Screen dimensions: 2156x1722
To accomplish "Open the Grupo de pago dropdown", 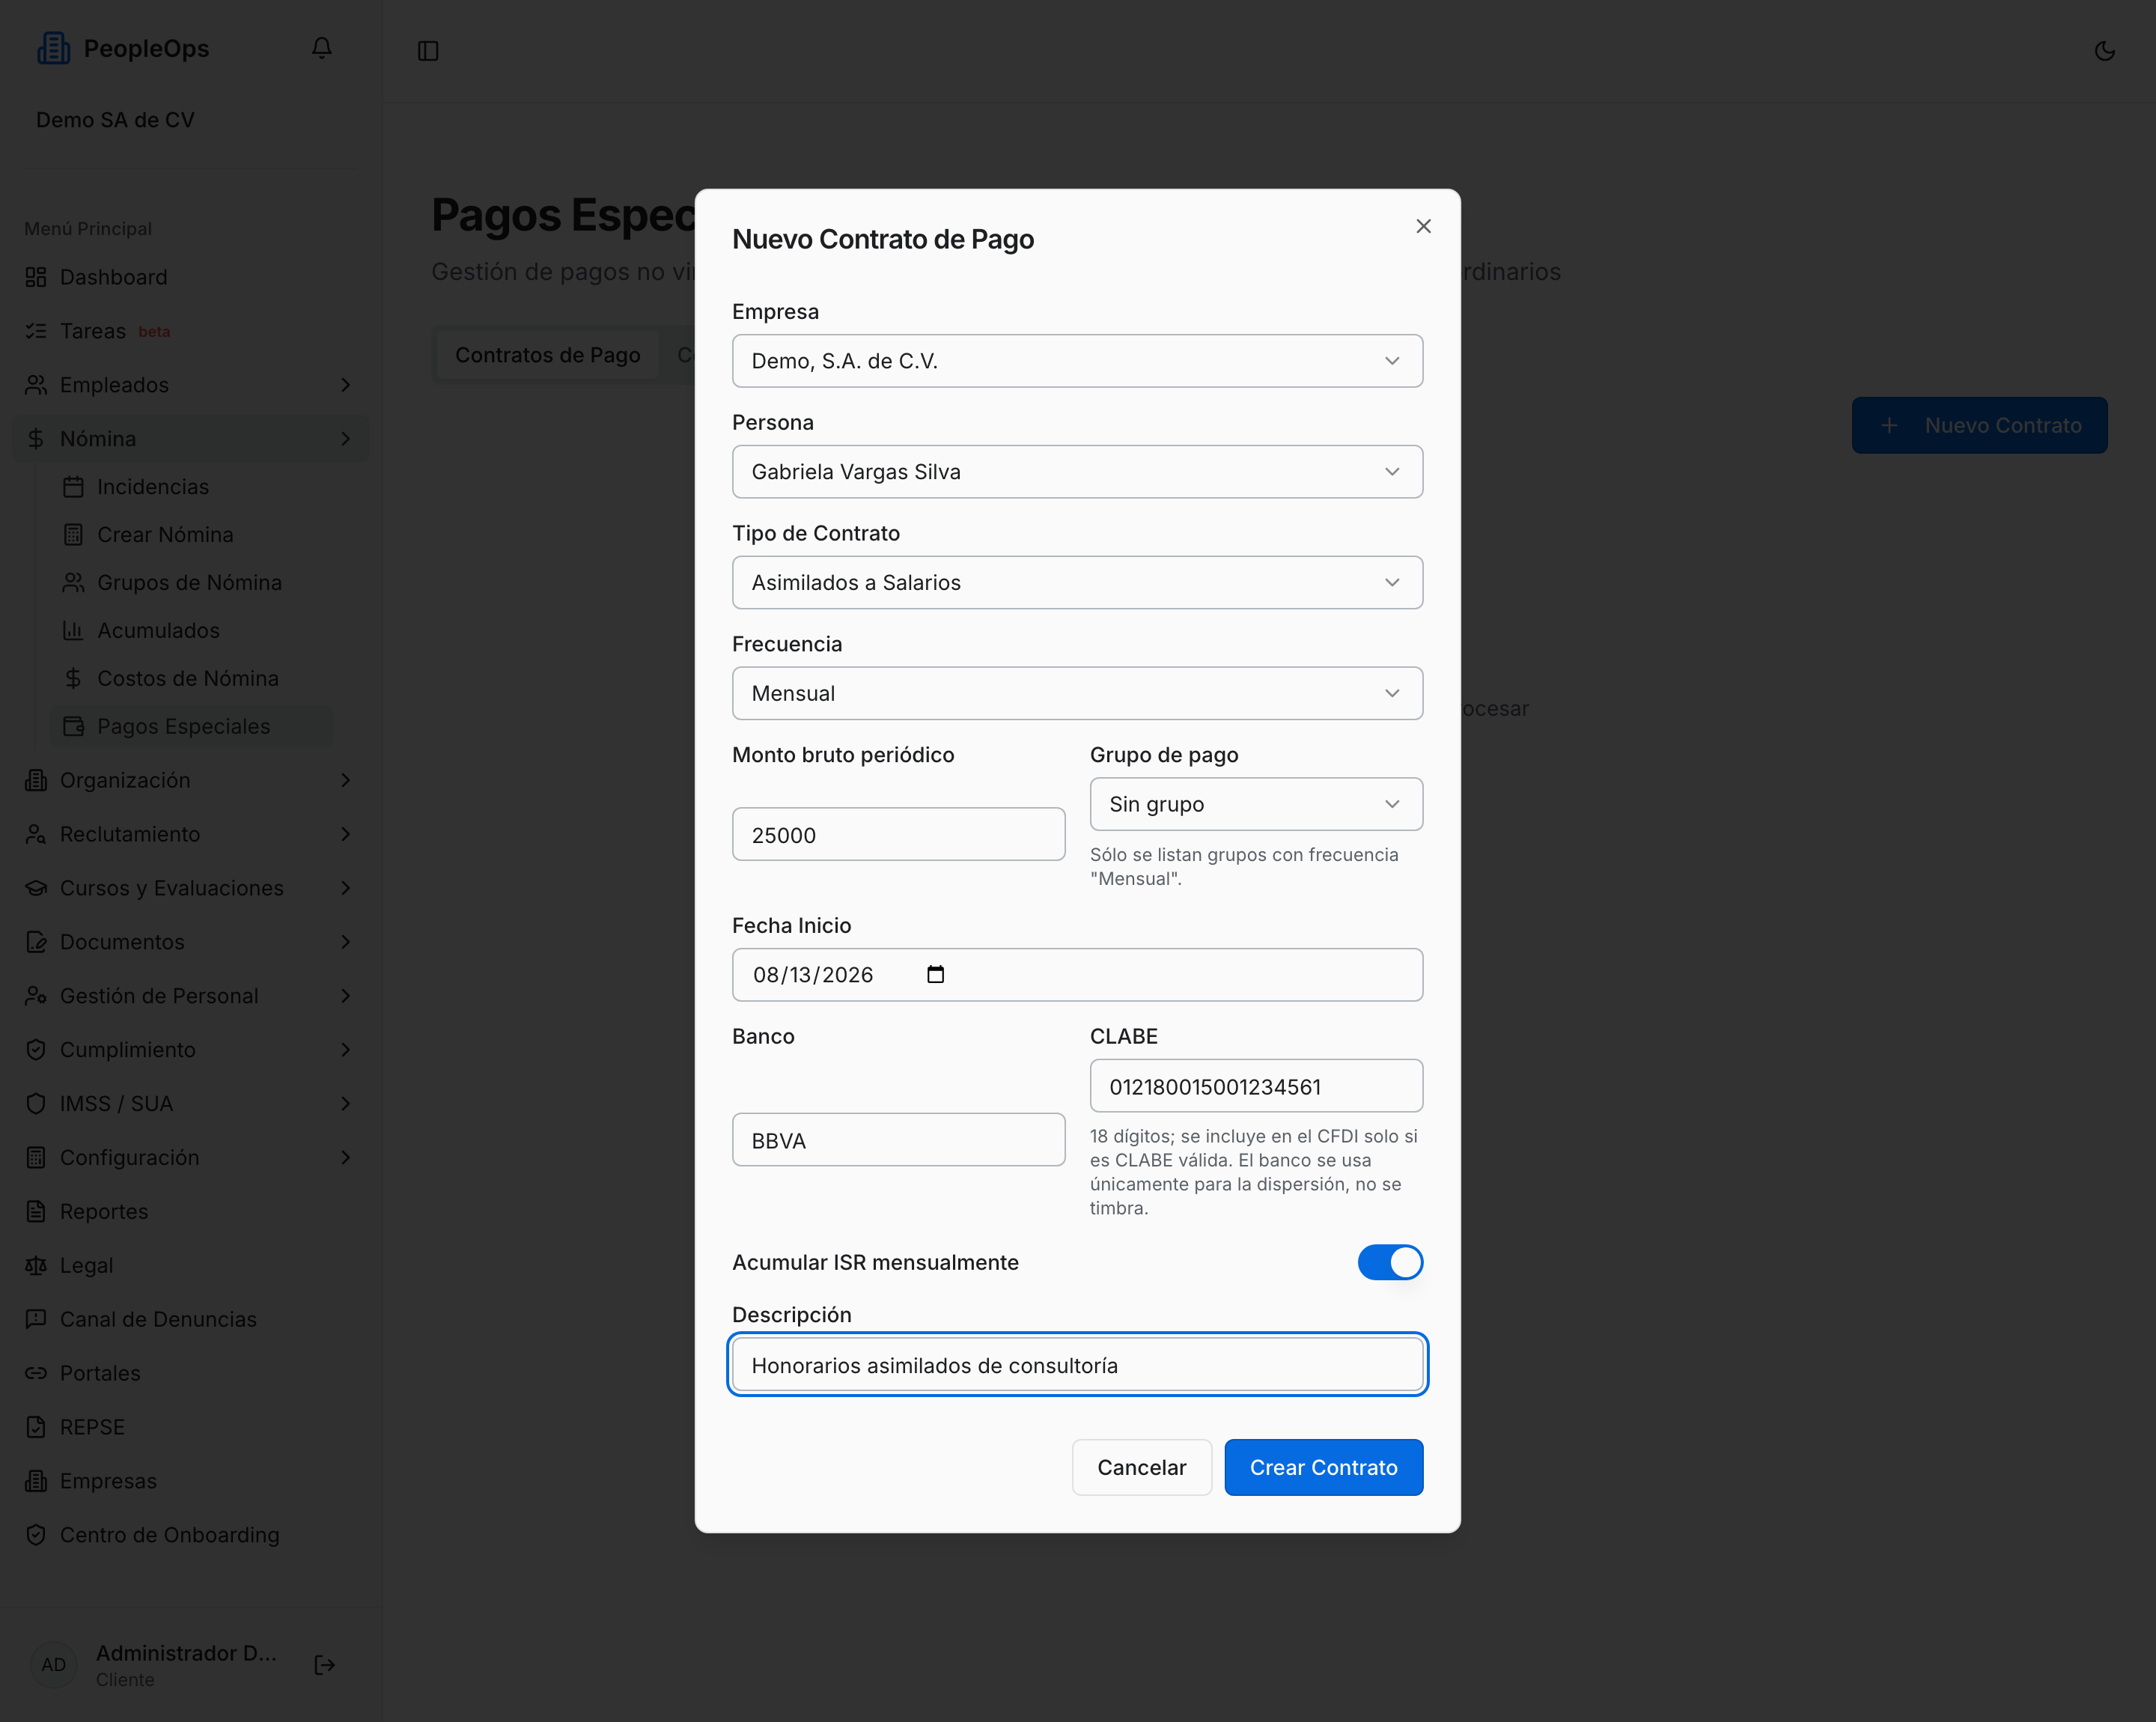I will [x=1256, y=805].
